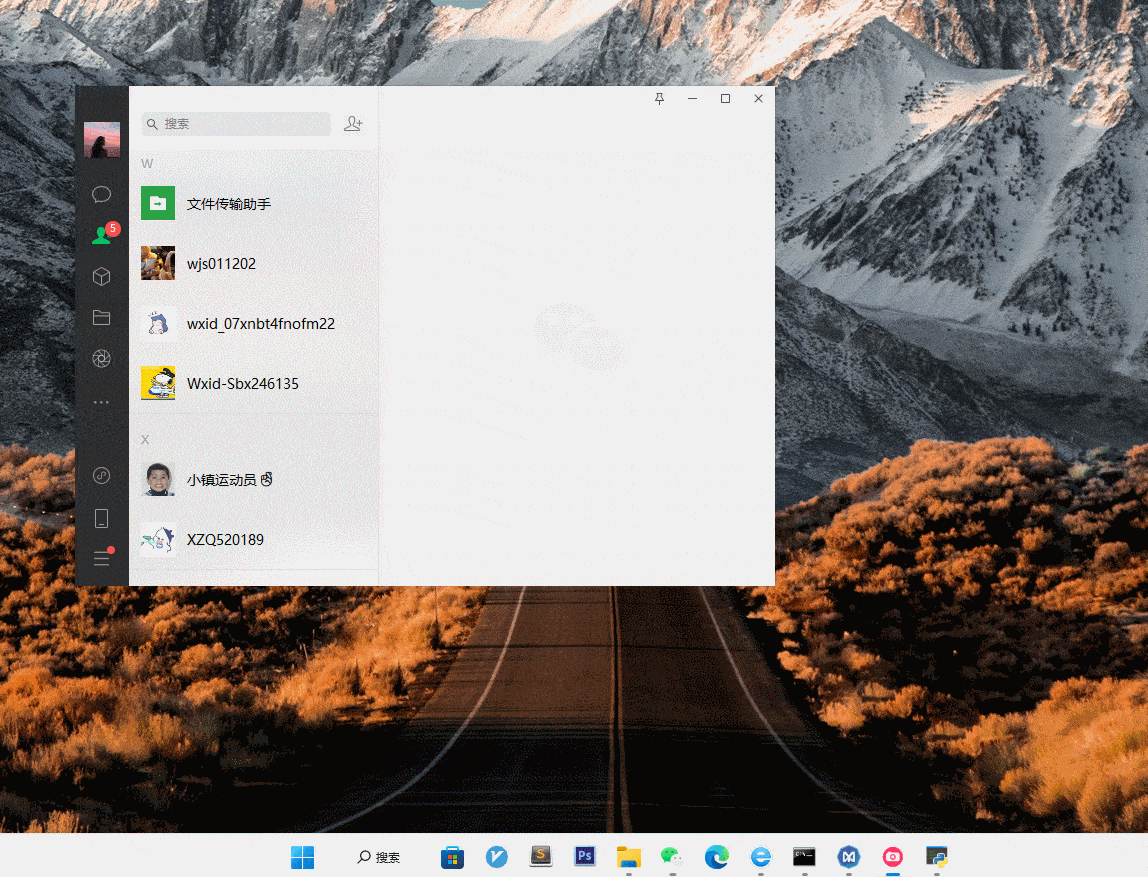Click the mobile phone icon in sidebar
This screenshot has height=877, width=1148.
tap(101, 518)
